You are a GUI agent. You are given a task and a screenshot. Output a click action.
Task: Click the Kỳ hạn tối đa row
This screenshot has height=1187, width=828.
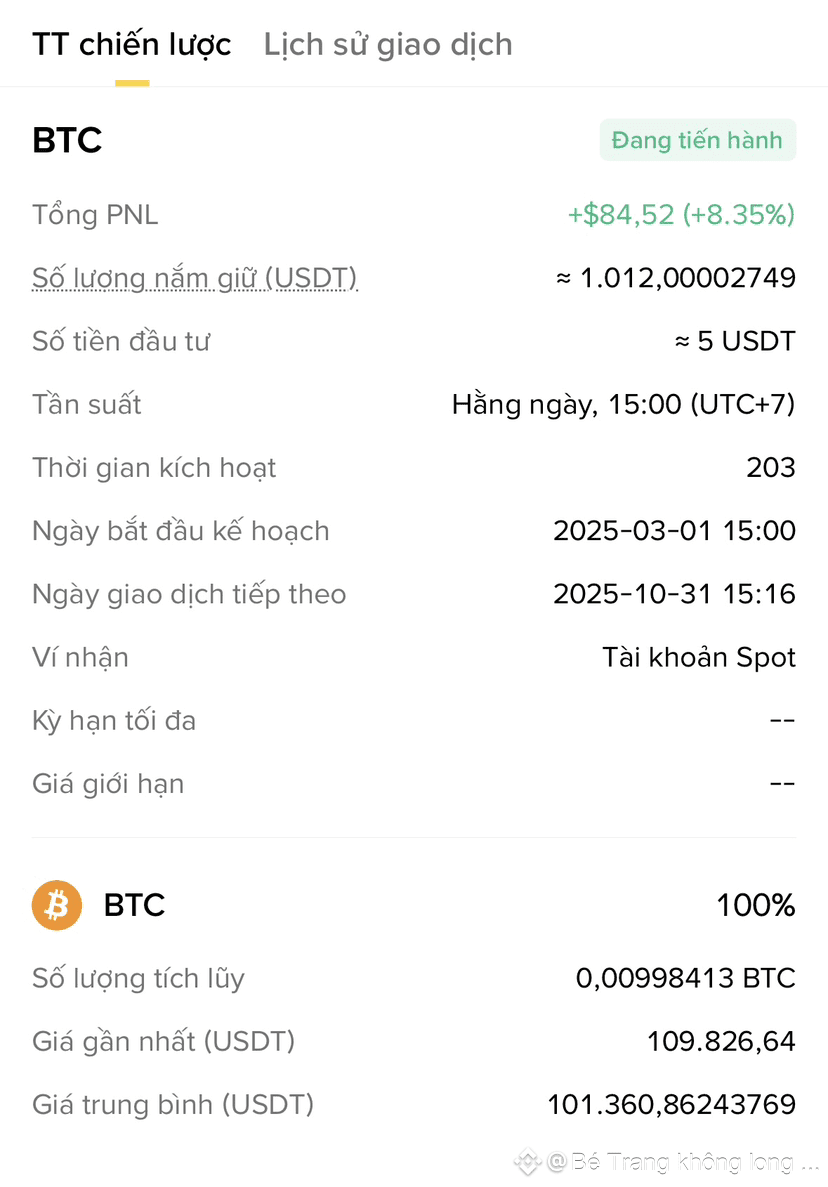pyautogui.click(x=414, y=721)
